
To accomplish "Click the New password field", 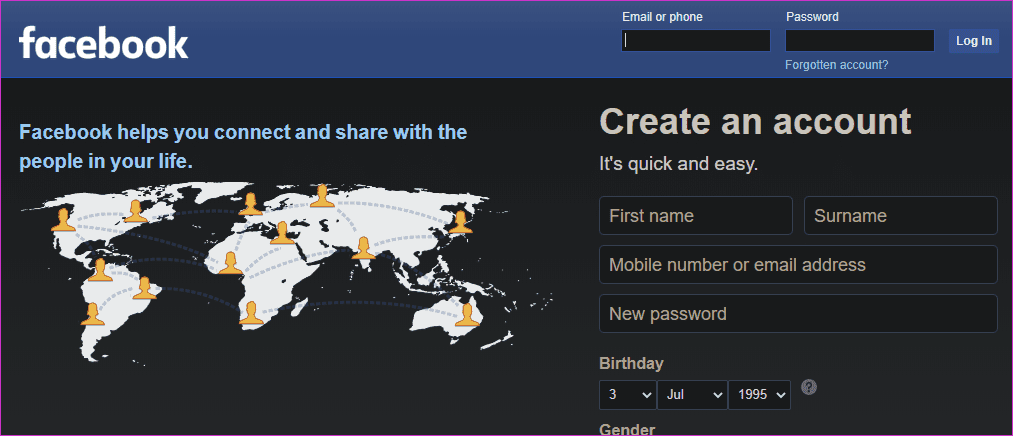I will tap(799, 314).
